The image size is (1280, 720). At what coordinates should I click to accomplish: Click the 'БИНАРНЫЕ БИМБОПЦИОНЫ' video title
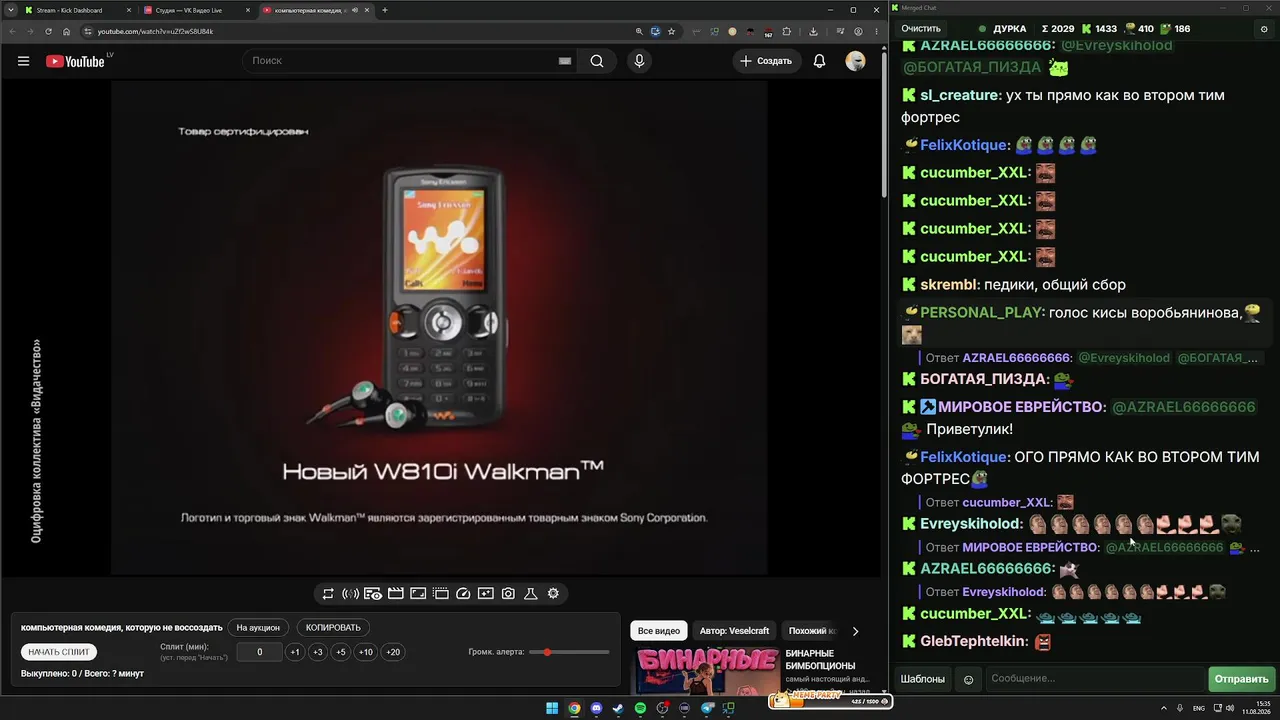820,659
